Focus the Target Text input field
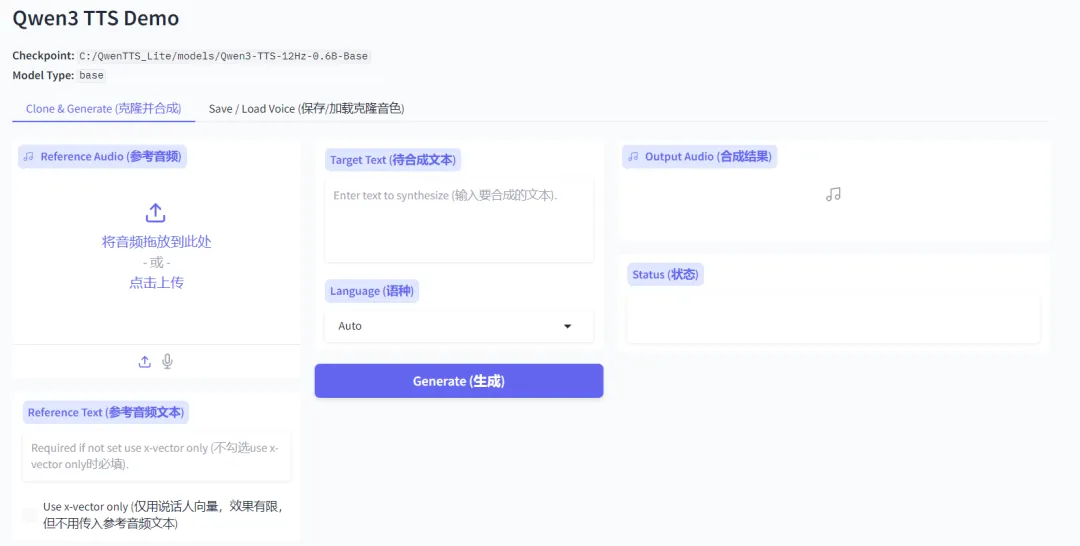Image resolution: width=1080 pixels, height=546 pixels. coord(459,220)
